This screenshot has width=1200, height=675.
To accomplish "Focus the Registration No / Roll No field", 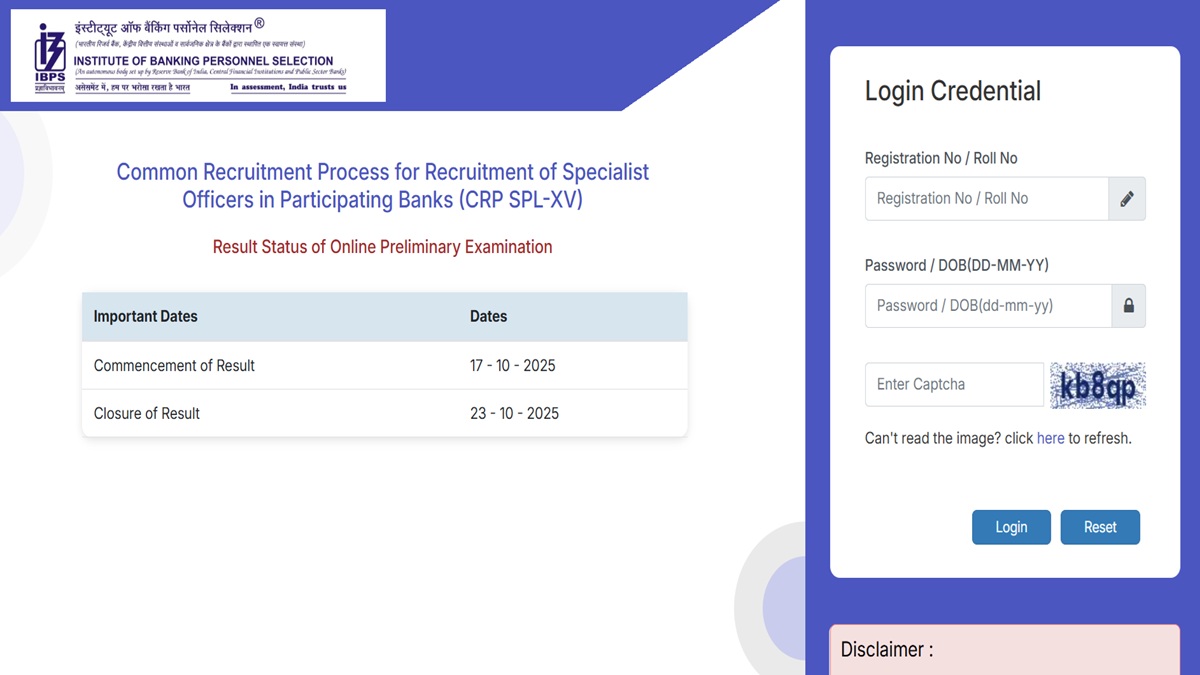I will tap(986, 199).
